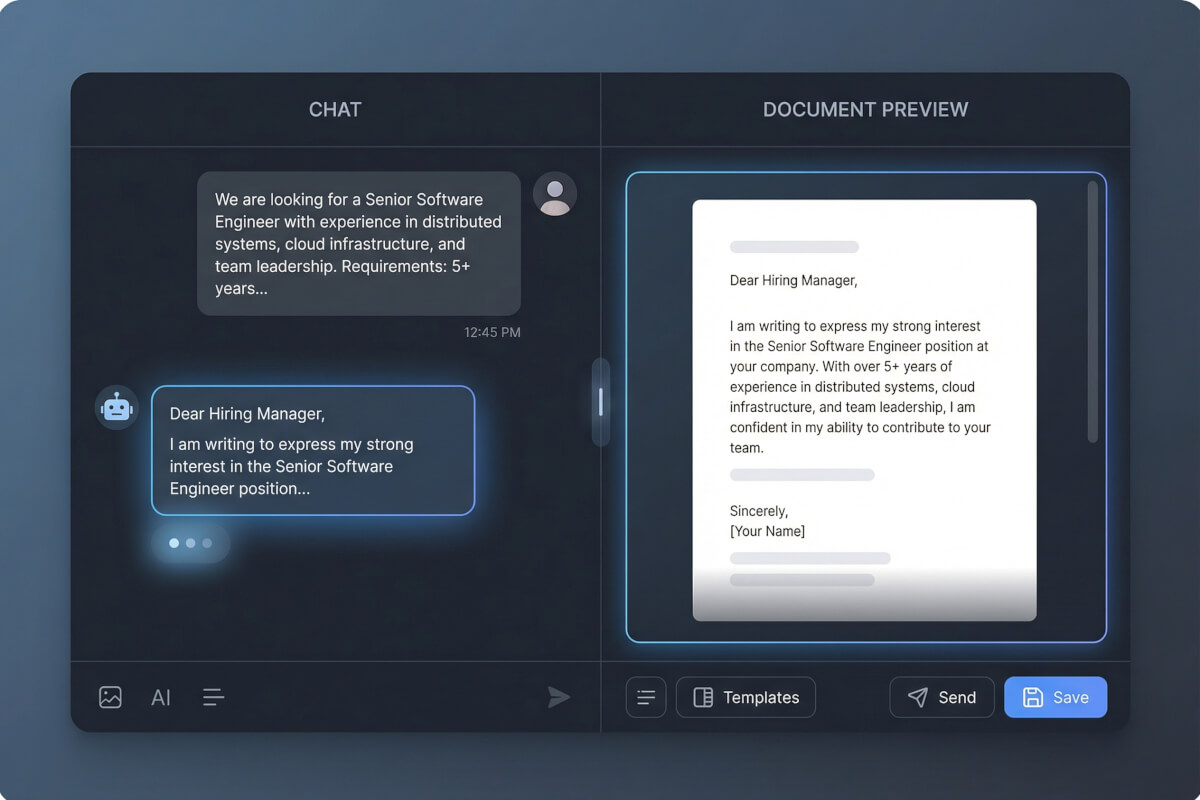
Task: Click the document preview vertical scrollbar
Action: 1092,310
